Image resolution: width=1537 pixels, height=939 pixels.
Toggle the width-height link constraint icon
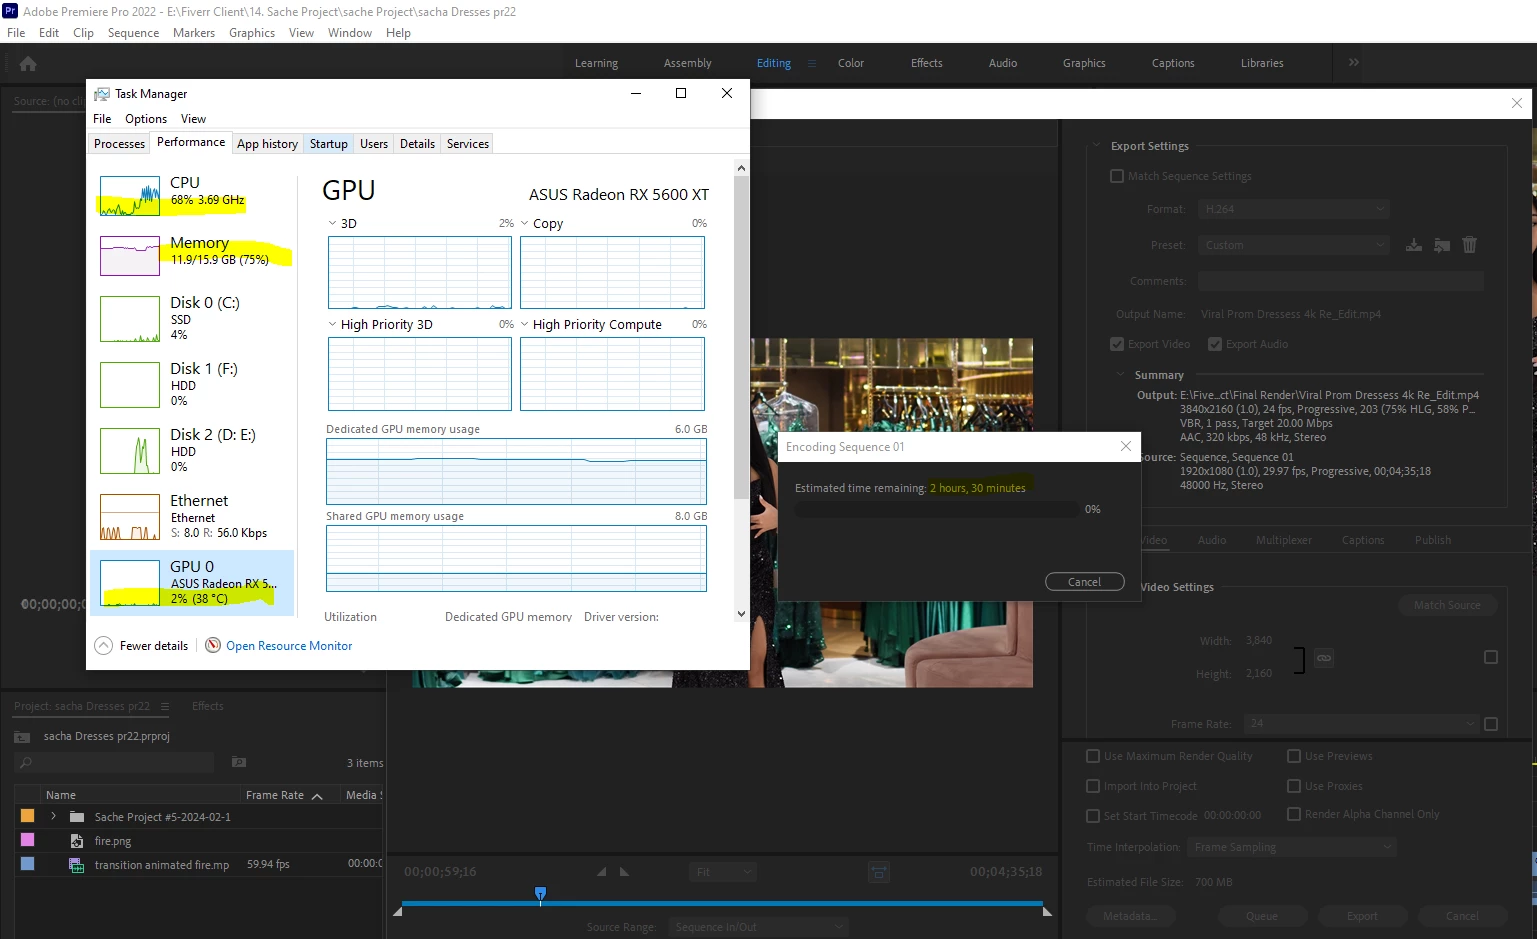1324,658
